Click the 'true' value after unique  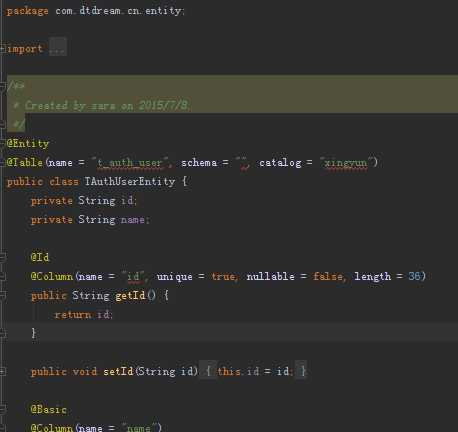223,277
